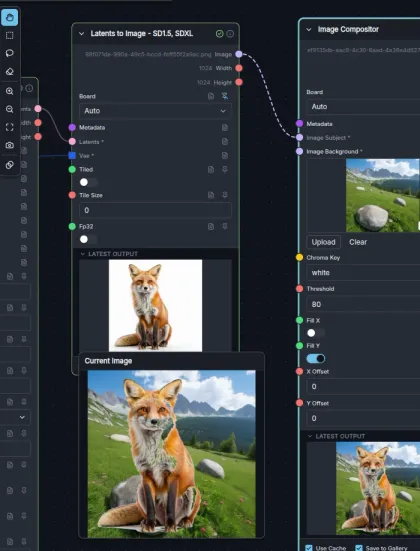Image resolution: width=420 pixels, height=551 pixels.
Task: Click the camera snapshot icon in toolbar
Action: click(x=9, y=145)
